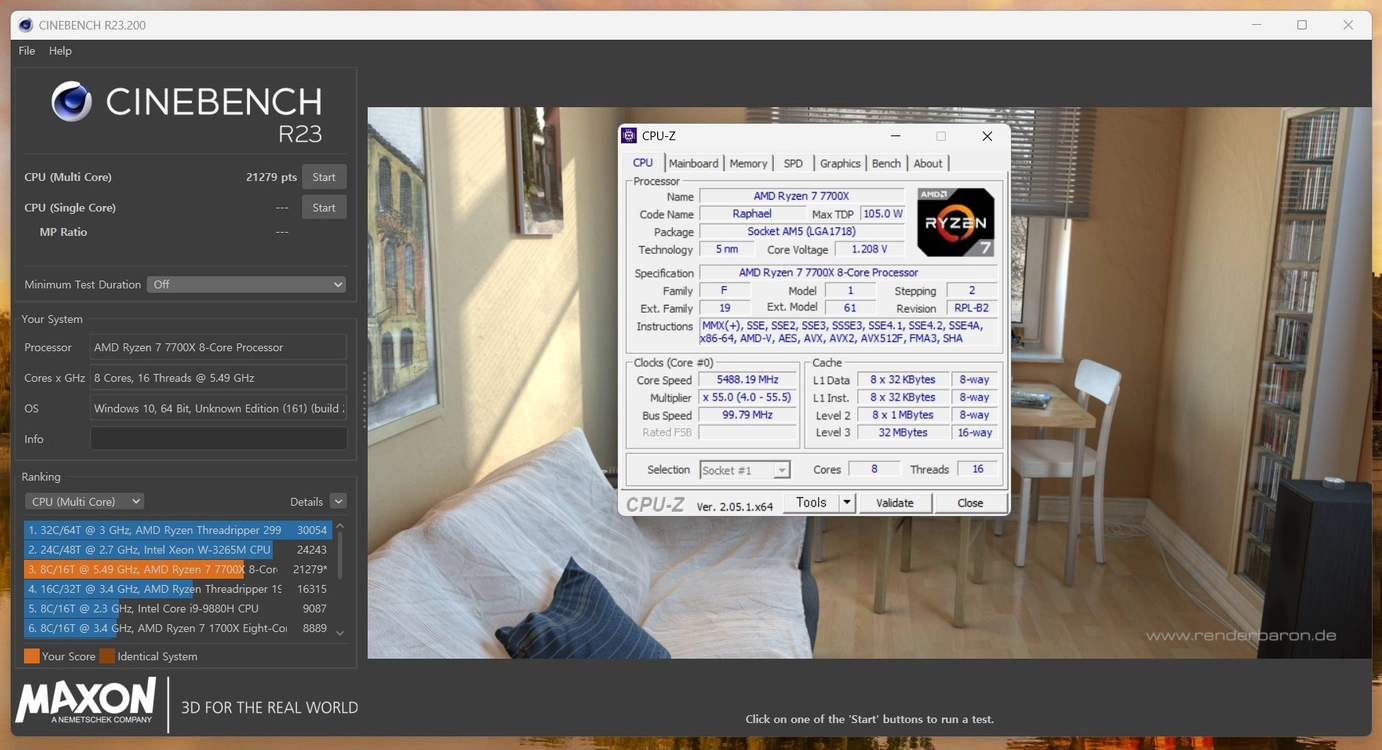Minimize the CPU-Z window
Image resolution: width=1382 pixels, height=750 pixels.
coord(895,136)
